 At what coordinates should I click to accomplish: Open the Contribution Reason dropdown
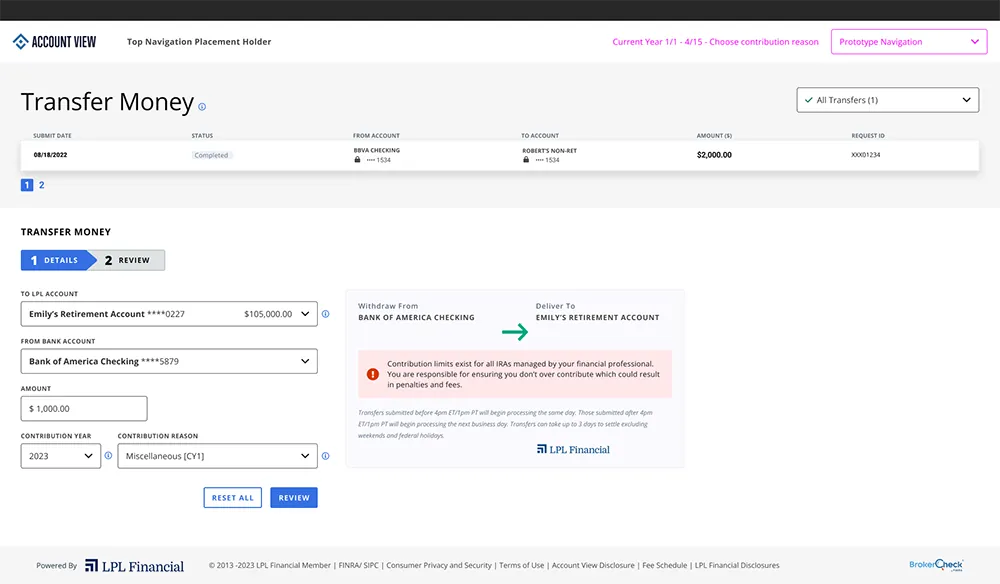(x=217, y=456)
